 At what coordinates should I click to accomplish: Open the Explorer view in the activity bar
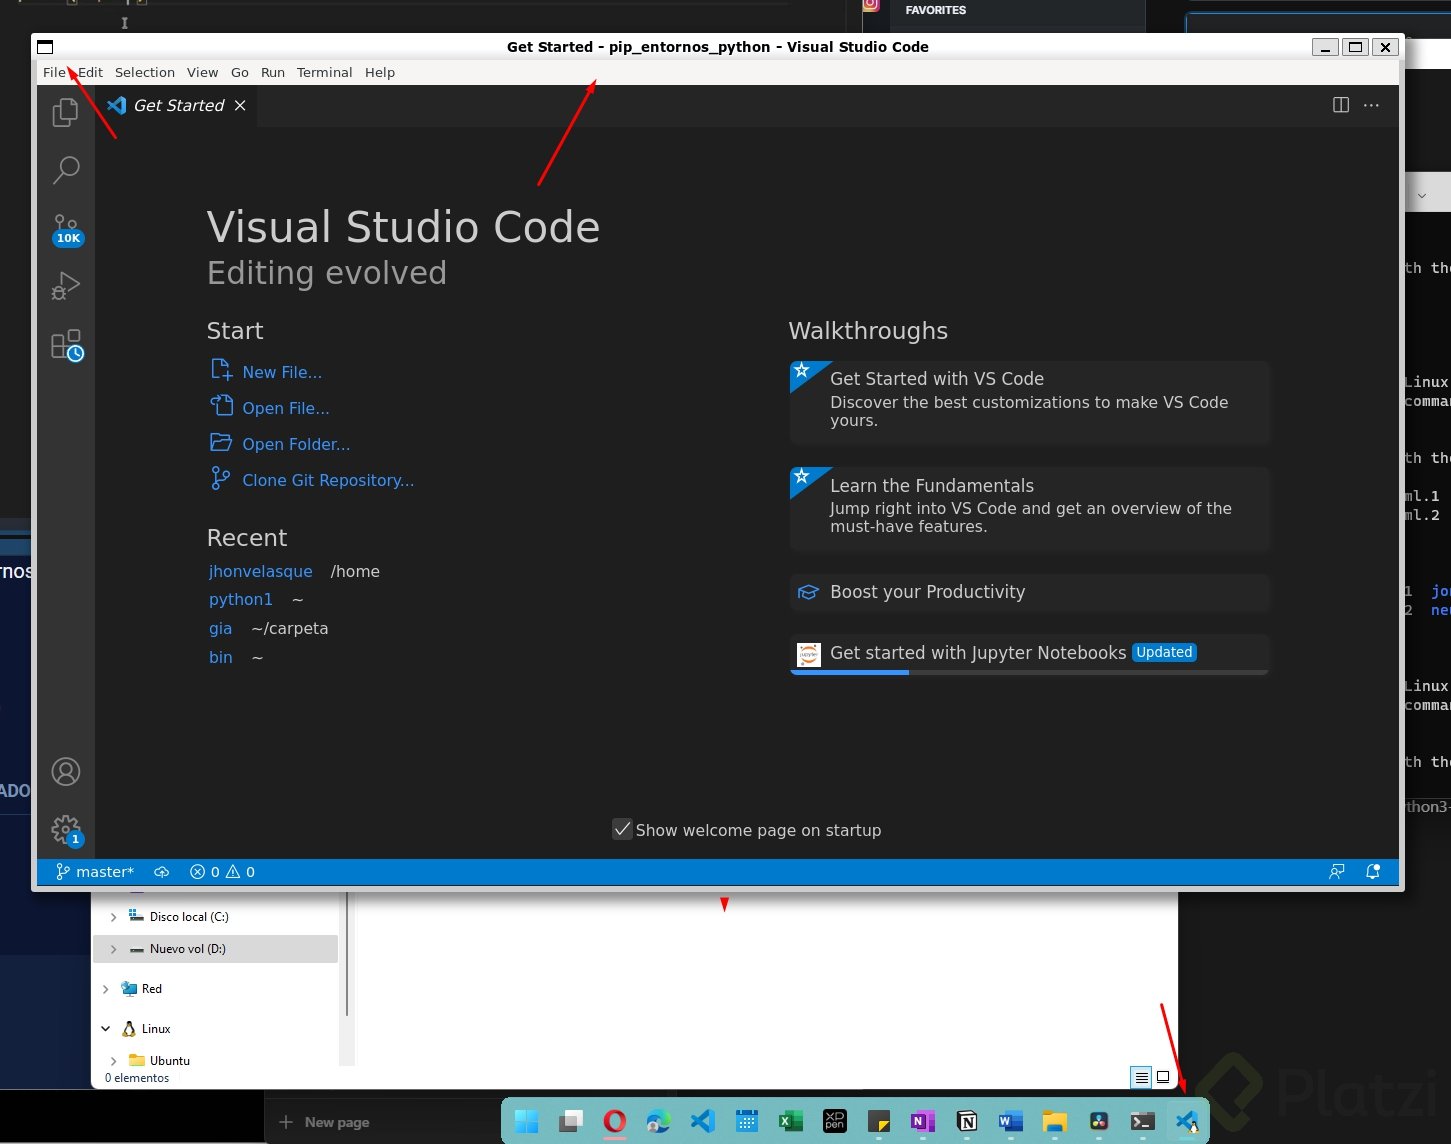tap(65, 112)
